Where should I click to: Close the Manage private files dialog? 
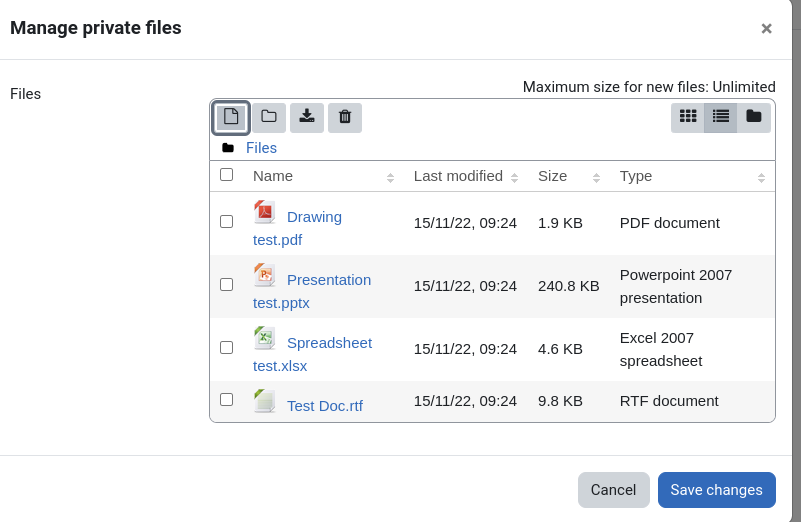point(766,29)
